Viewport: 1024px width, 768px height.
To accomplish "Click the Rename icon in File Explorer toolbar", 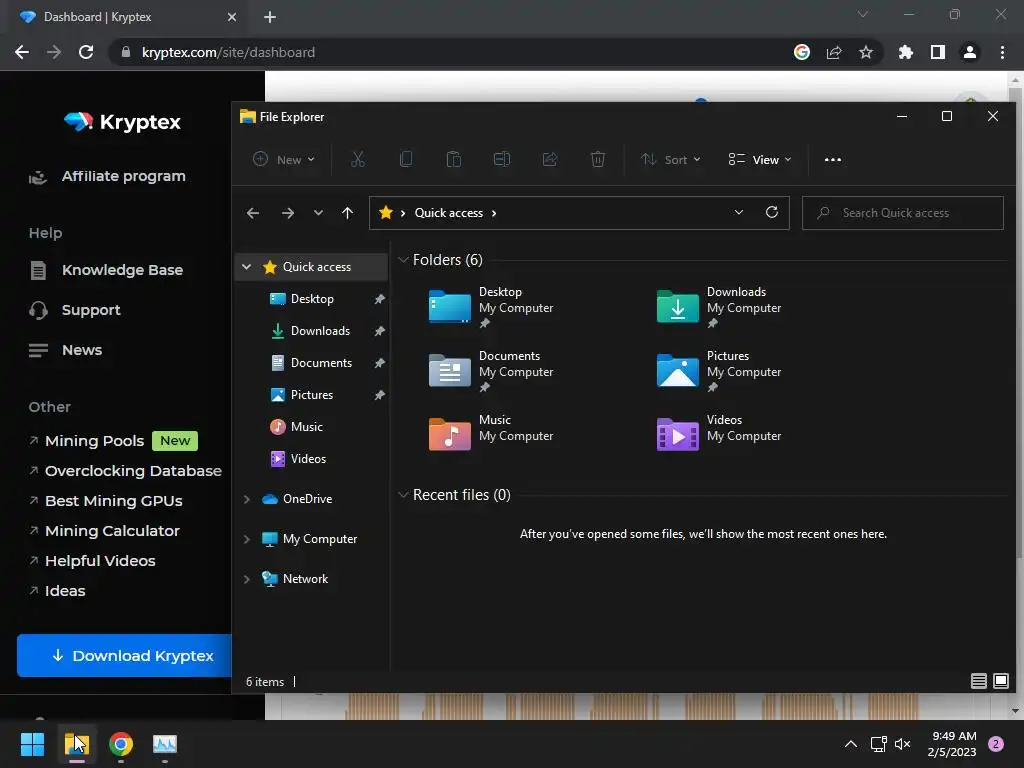I will point(502,159).
